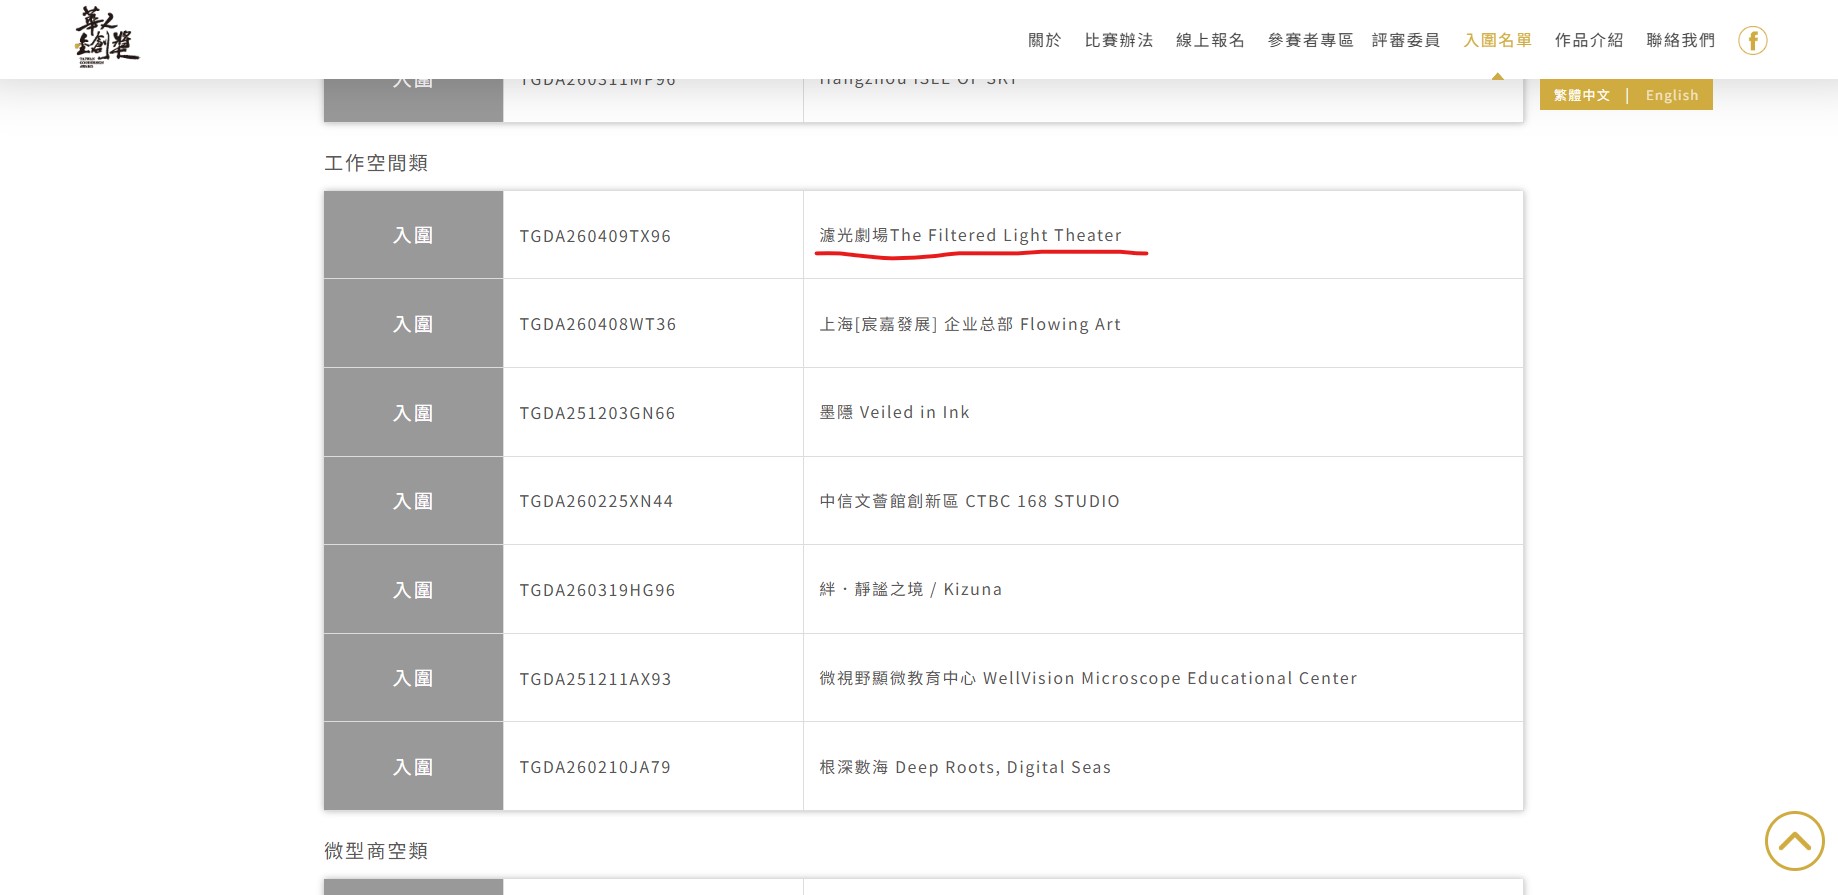Click 濾光劇場The Filtered Light Theater entry
Viewport: 1838px width, 895px height.
coord(971,235)
